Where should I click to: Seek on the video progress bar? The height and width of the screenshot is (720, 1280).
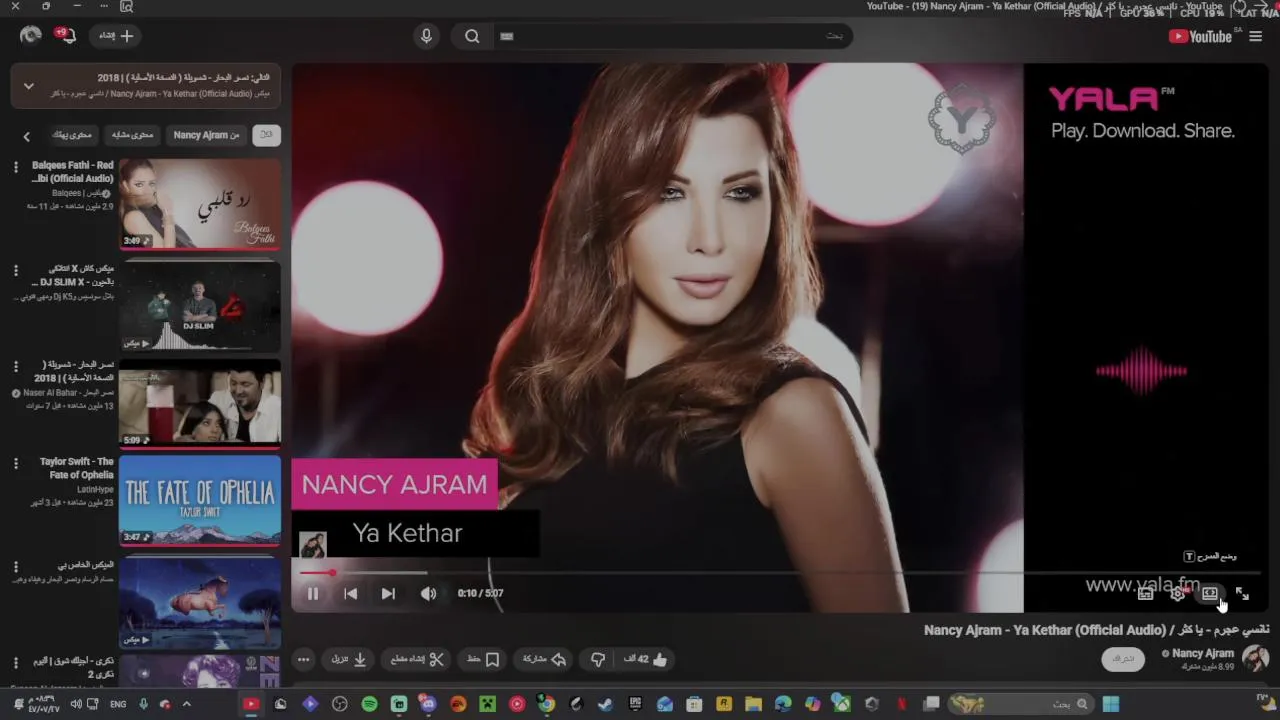pyautogui.click(x=780, y=573)
